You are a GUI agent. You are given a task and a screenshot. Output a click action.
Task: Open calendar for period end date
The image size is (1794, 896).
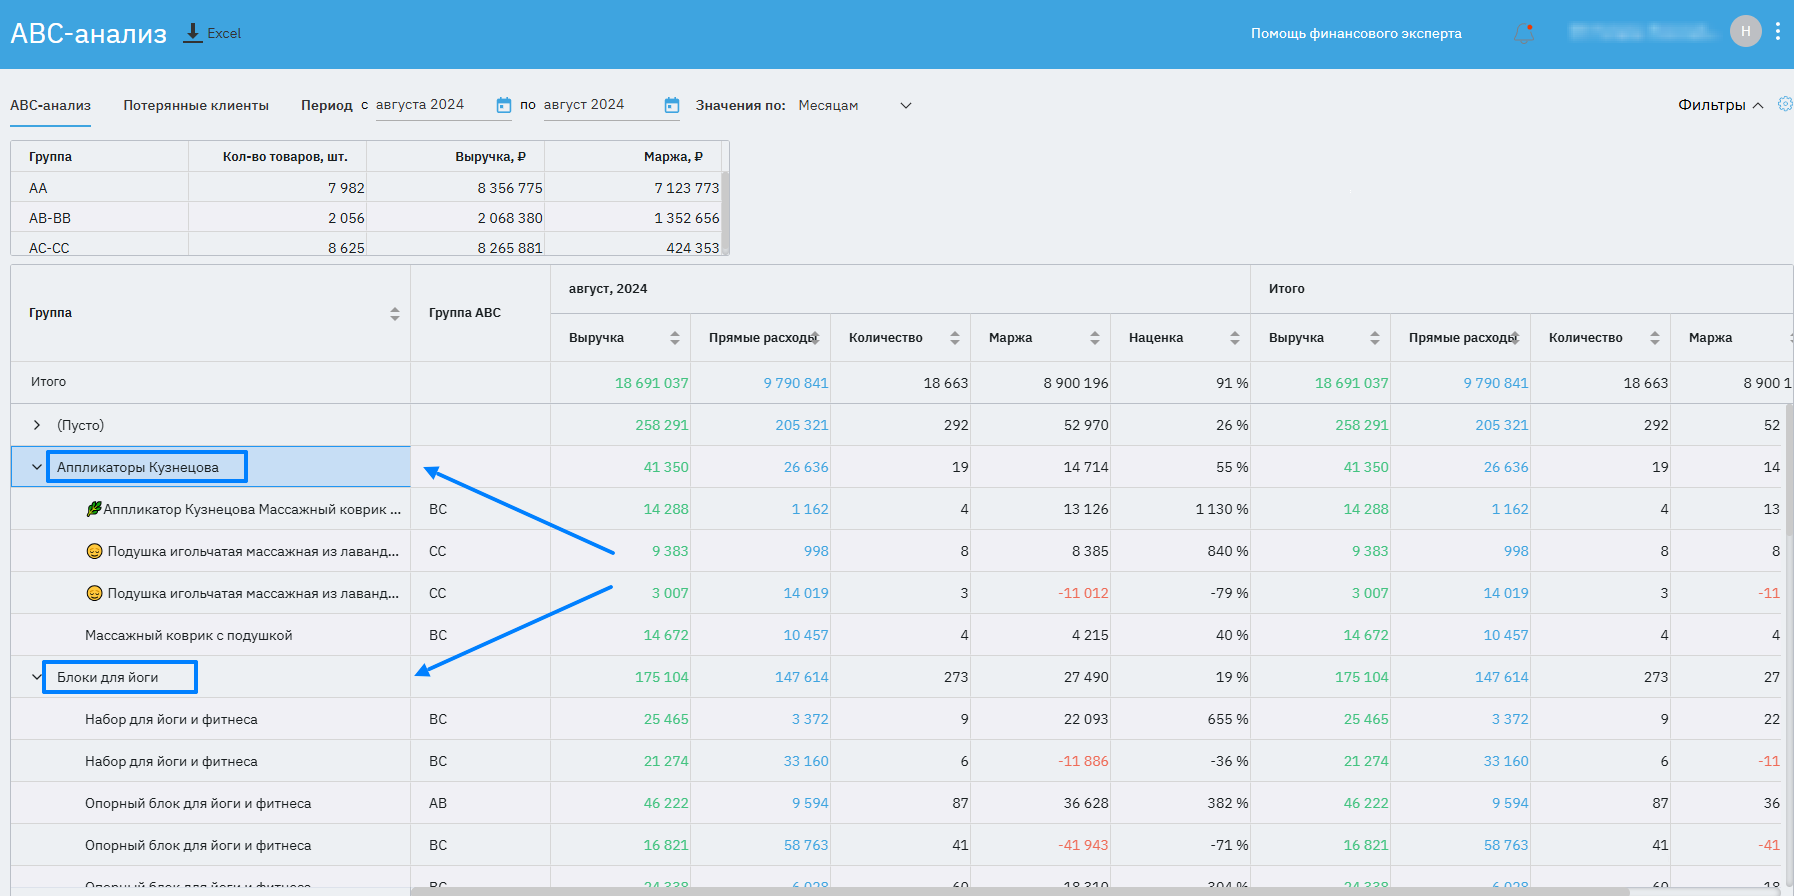click(x=672, y=105)
